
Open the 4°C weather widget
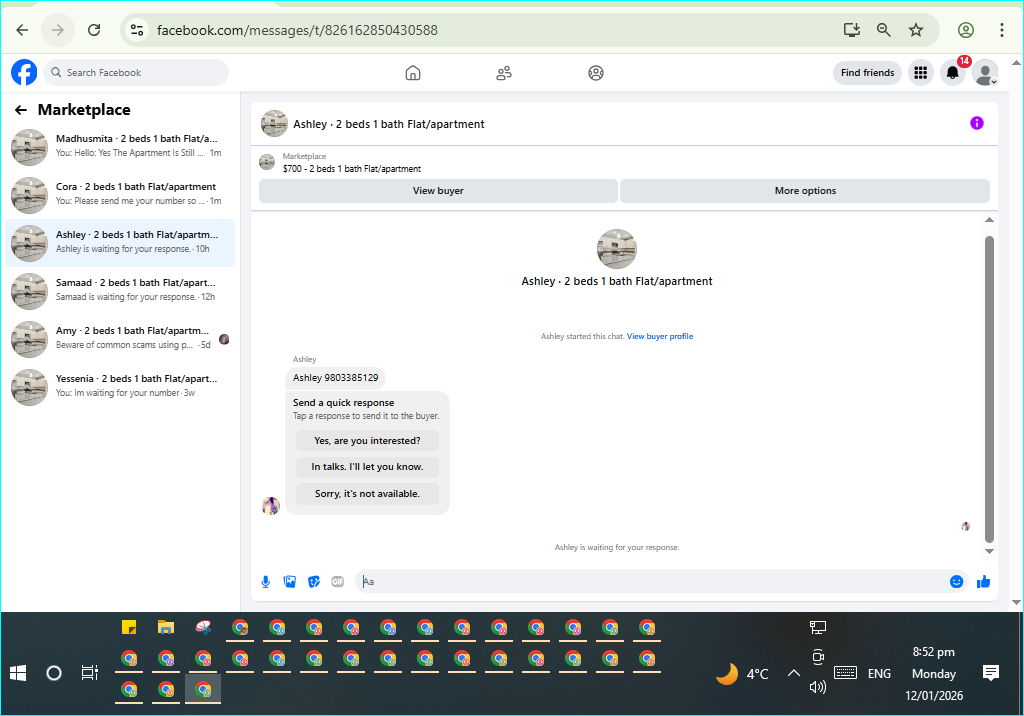coord(743,674)
